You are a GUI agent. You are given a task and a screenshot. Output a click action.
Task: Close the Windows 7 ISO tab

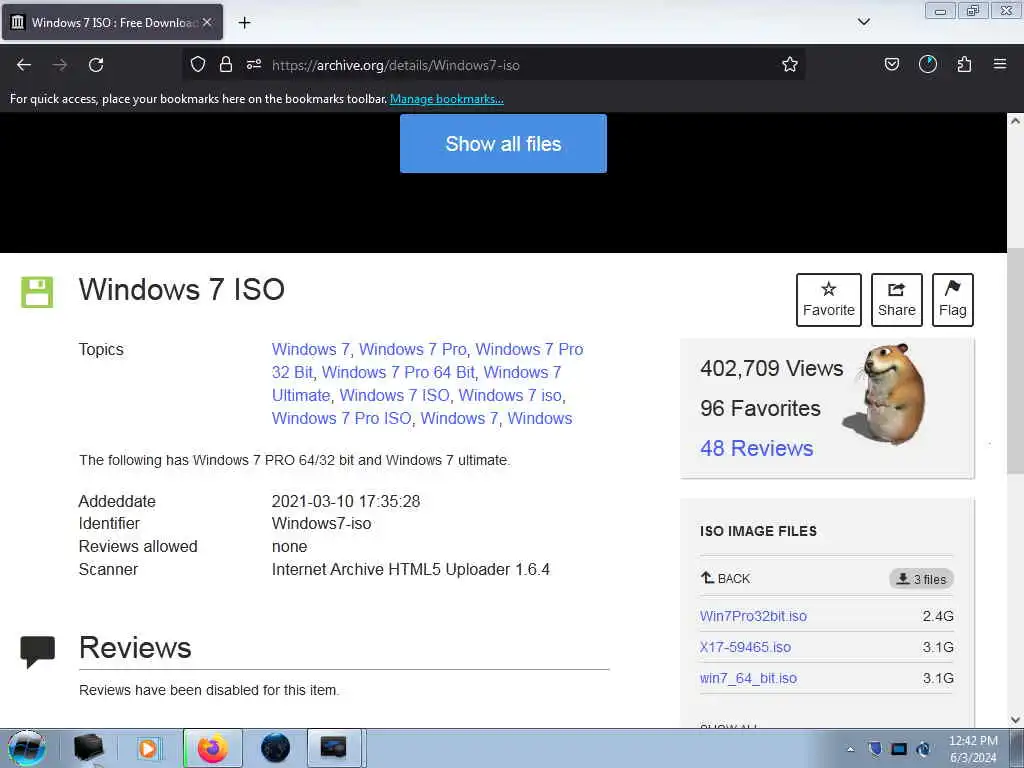(207, 22)
